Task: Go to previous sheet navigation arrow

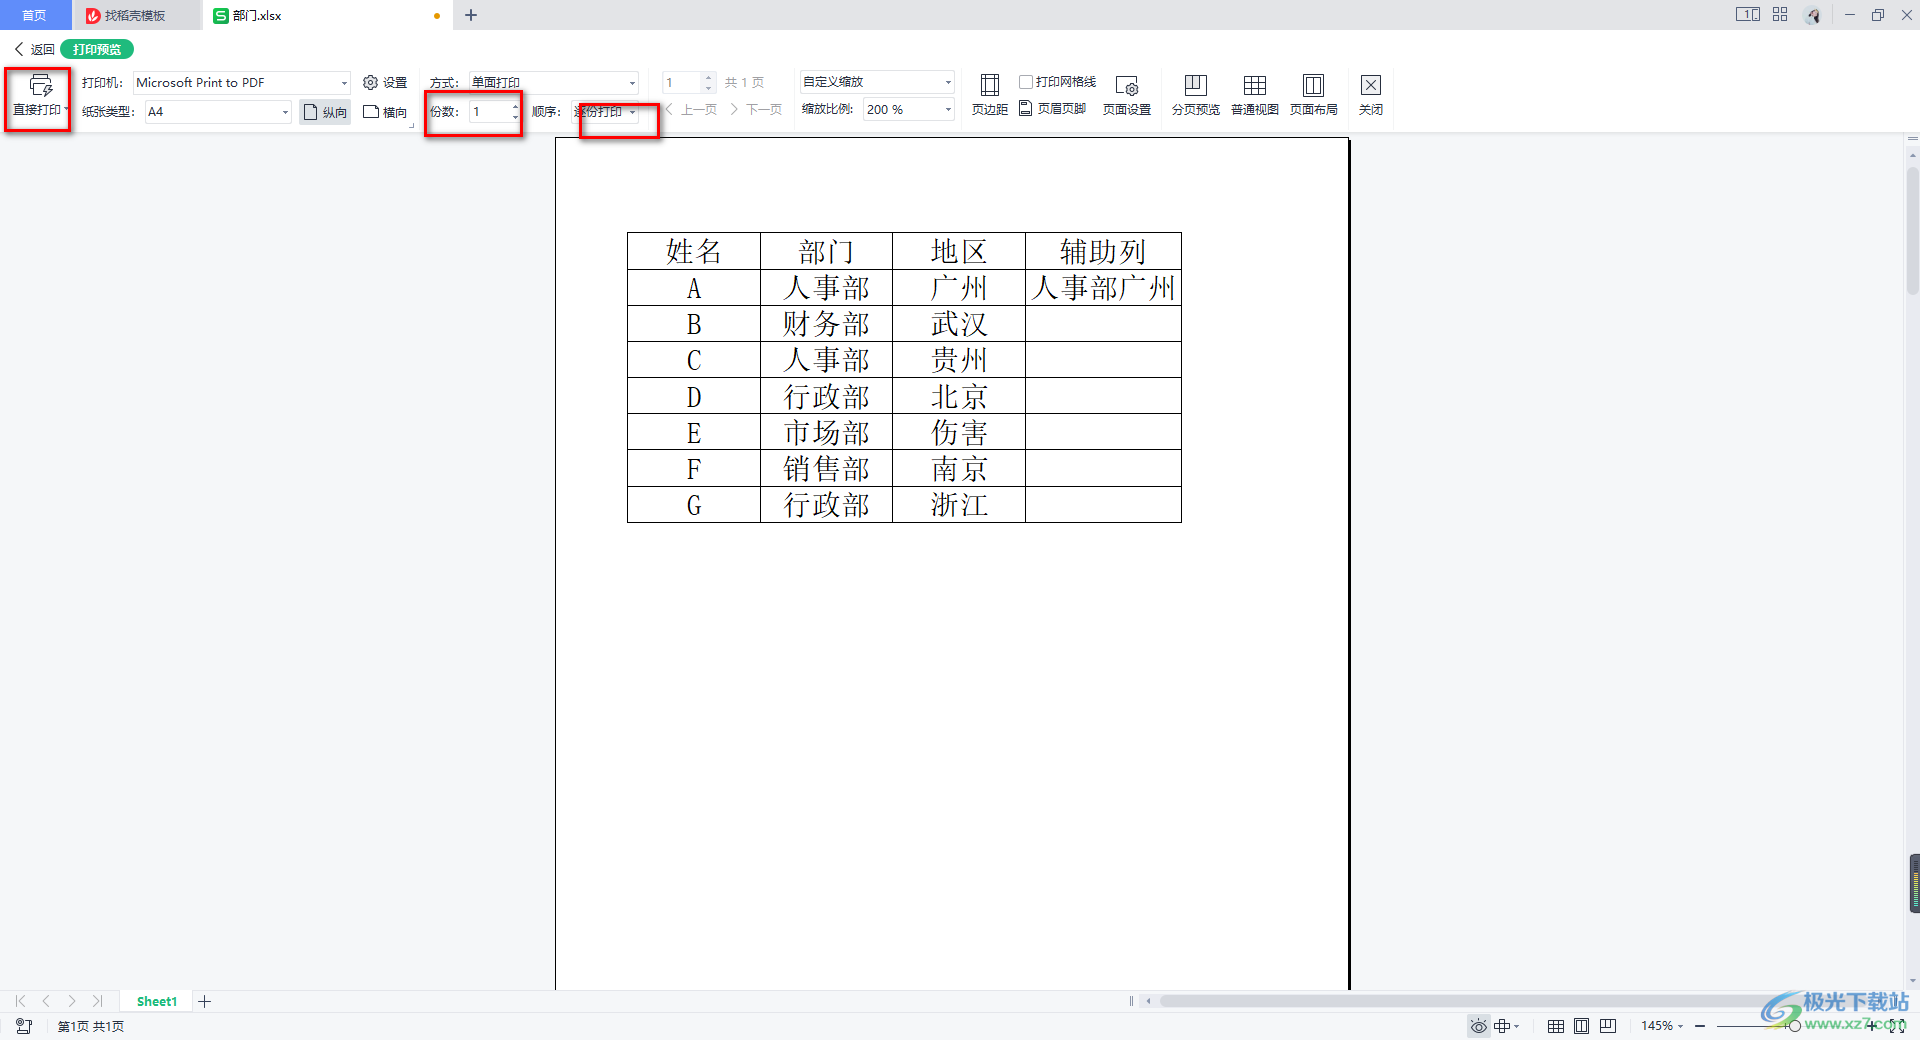Action: click(x=46, y=1001)
